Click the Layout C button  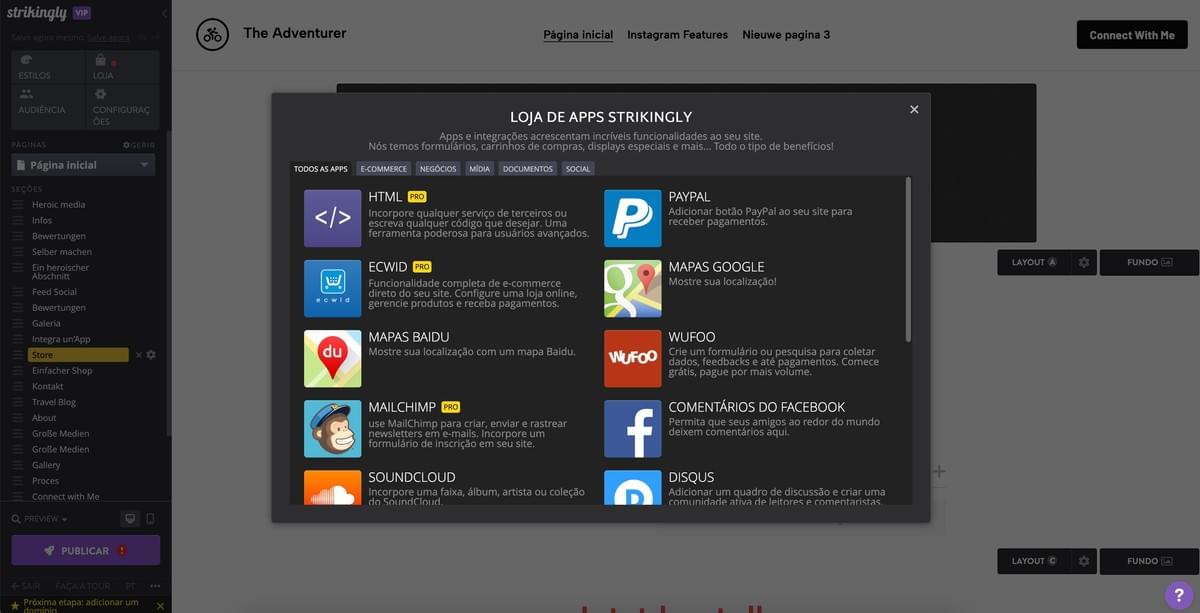coord(1033,561)
